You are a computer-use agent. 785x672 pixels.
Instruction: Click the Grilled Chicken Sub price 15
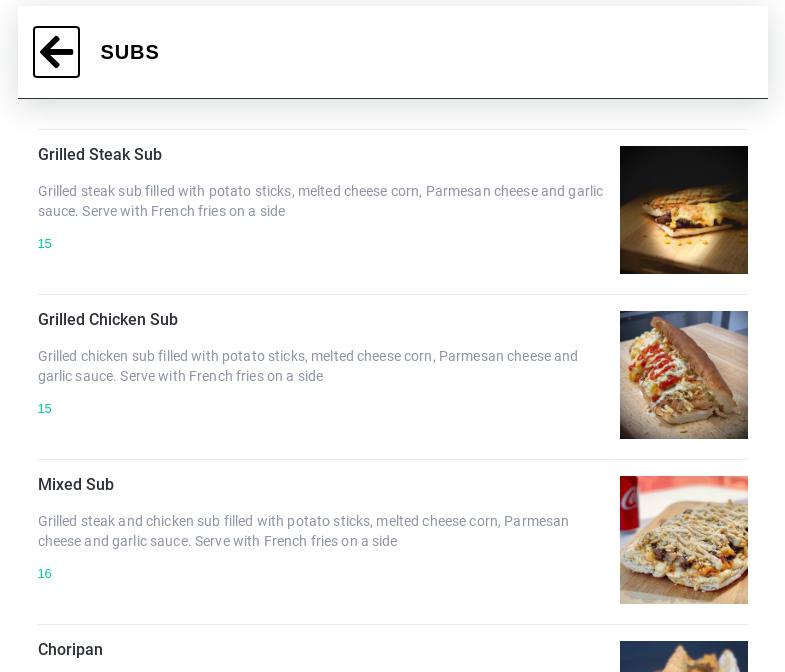click(45, 409)
